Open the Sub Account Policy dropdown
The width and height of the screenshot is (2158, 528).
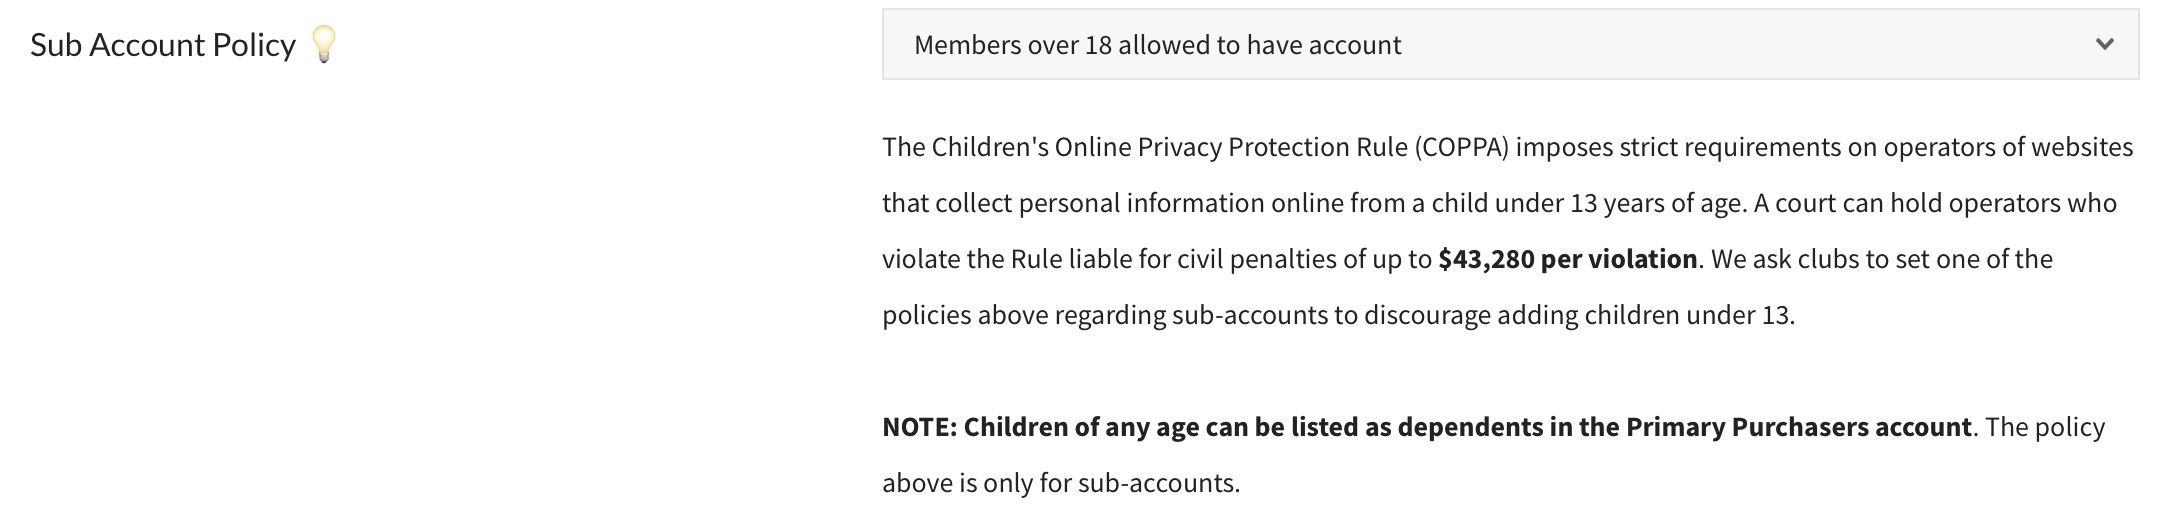click(x=1510, y=44)
